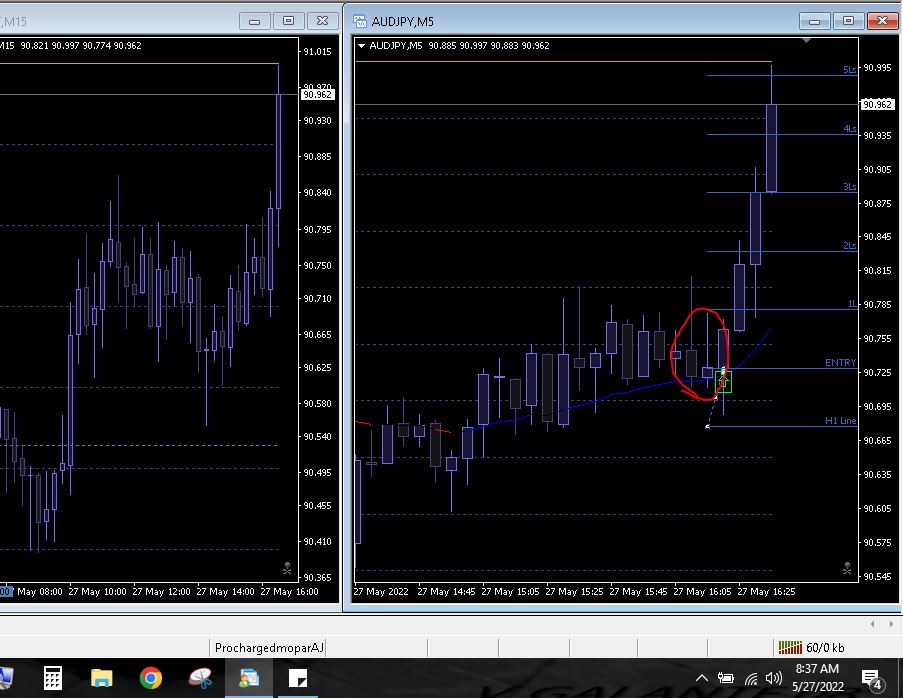Click the 90.962 price tag on M15 chart

pos(317,94)
